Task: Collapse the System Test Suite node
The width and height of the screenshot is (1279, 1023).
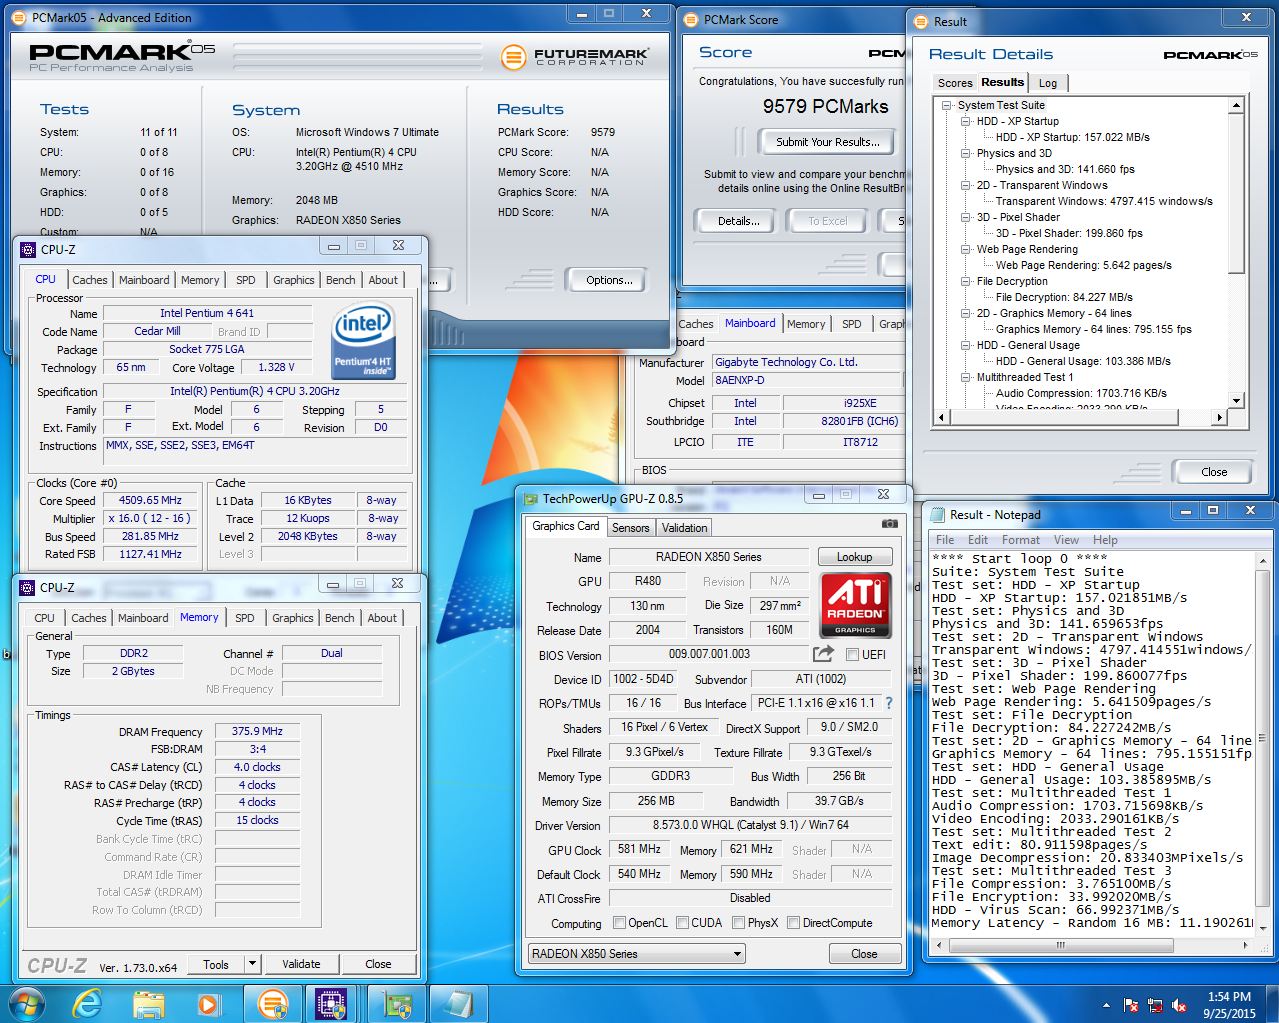Action: pyautogui.click(x=947, y=105)
